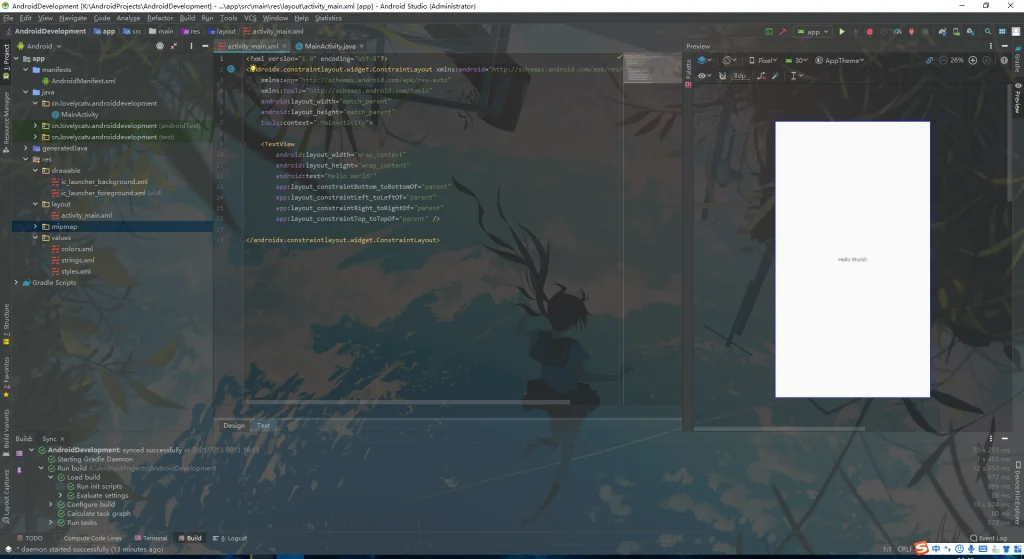Open the AVD Manager icon
The image size is (1024, 559).
click(956, 31)
